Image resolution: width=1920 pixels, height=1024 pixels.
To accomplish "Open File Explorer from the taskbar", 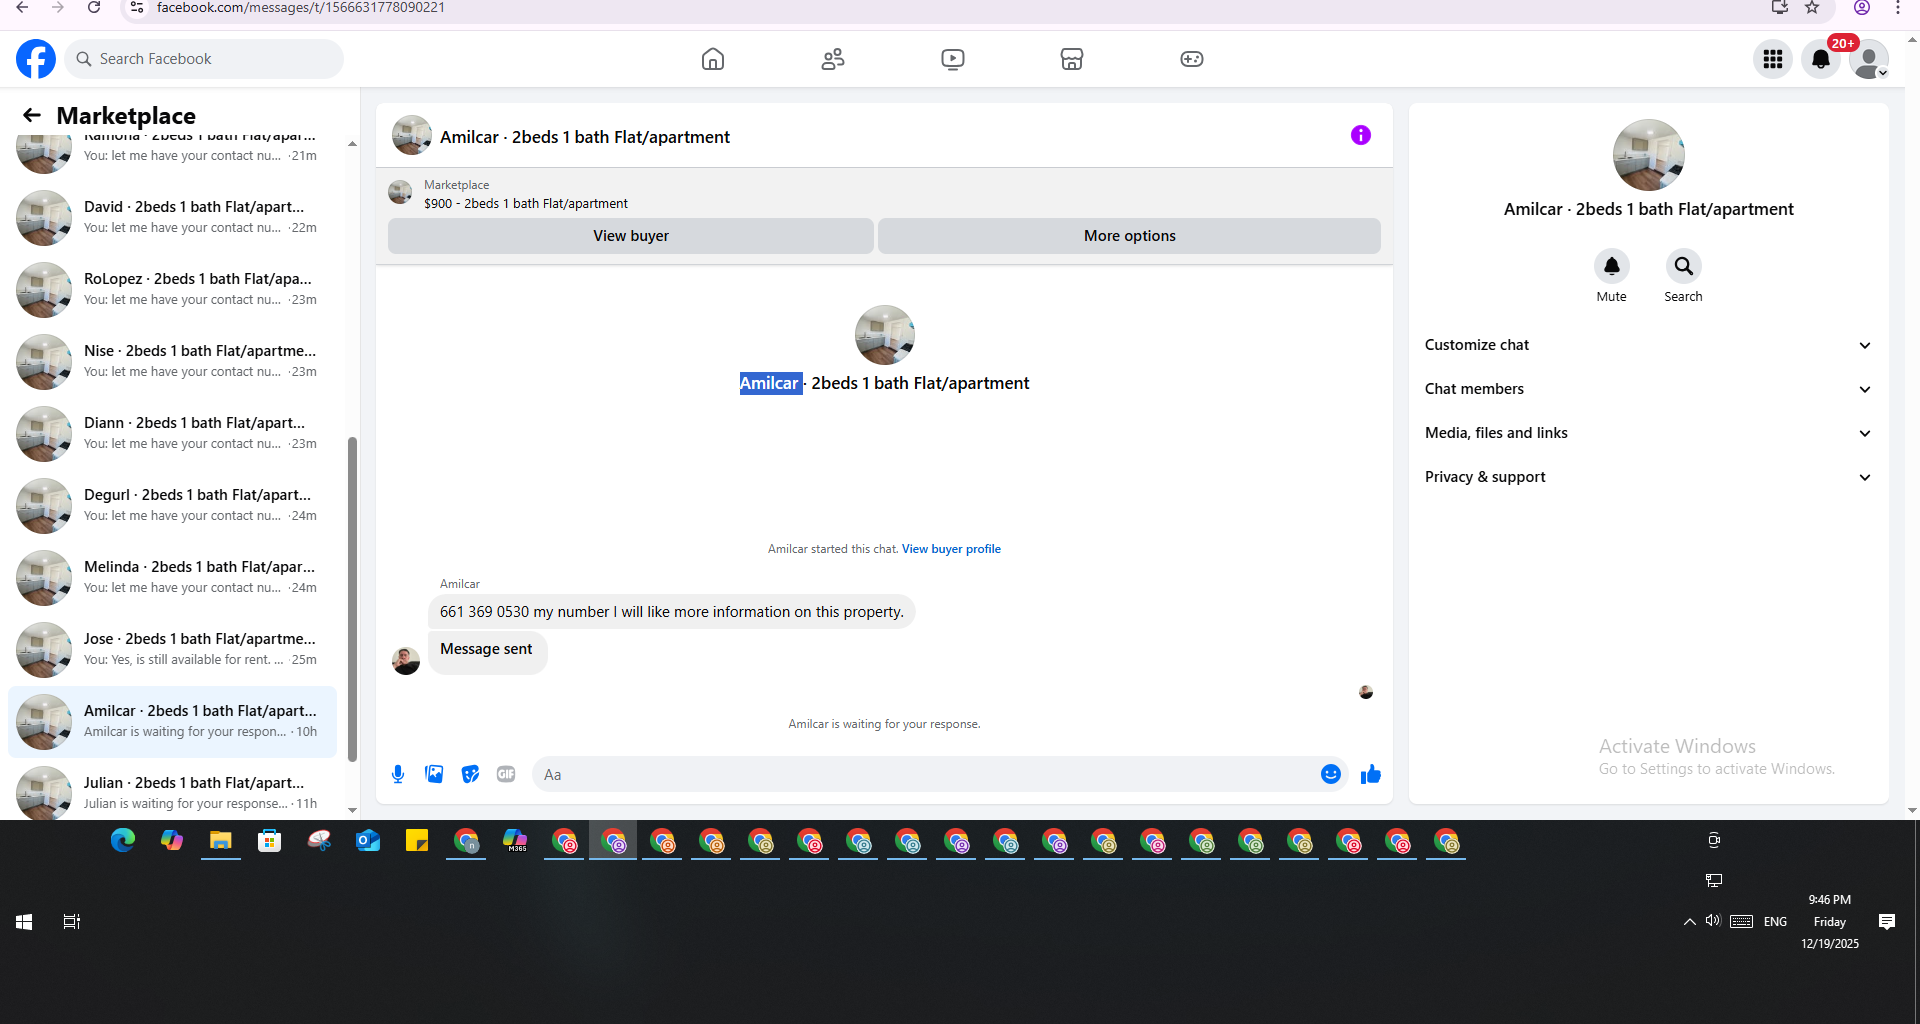I will (x=221, y=841).
